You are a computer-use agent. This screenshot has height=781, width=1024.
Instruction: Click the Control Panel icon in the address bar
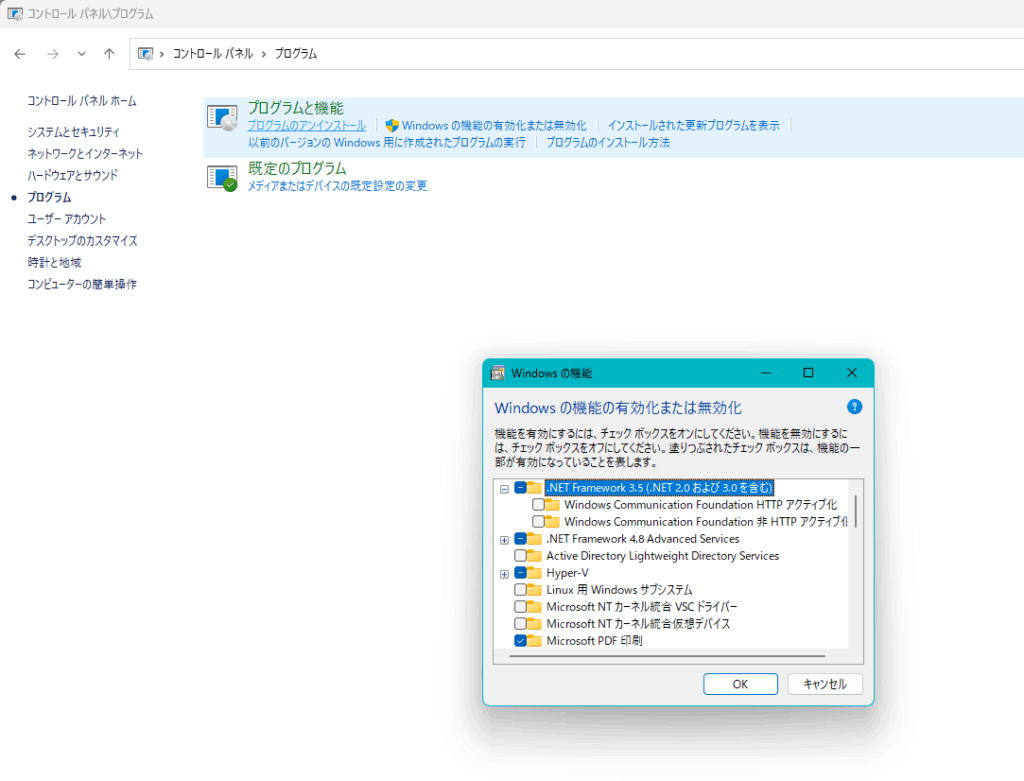coord(146,54)
